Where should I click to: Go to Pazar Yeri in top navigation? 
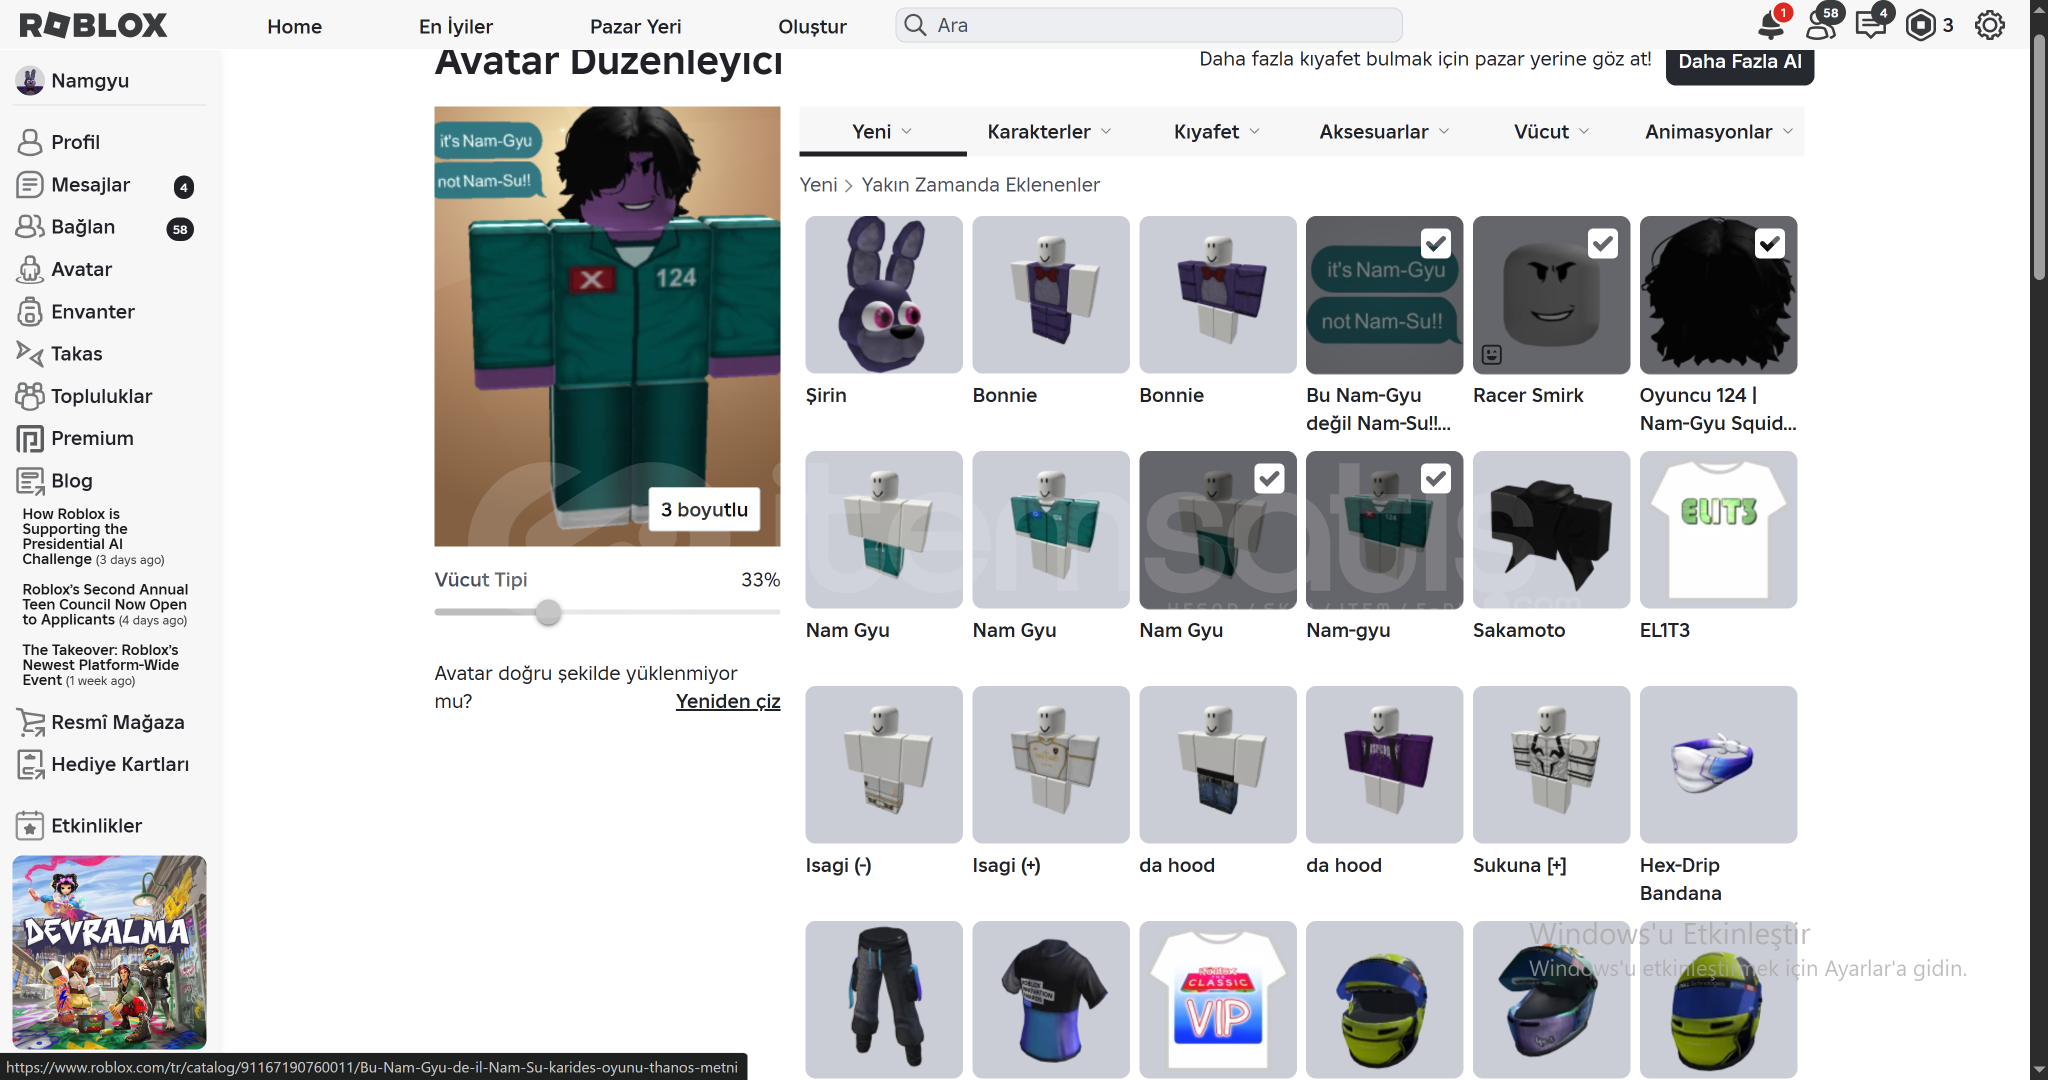[x=636, y=26]
